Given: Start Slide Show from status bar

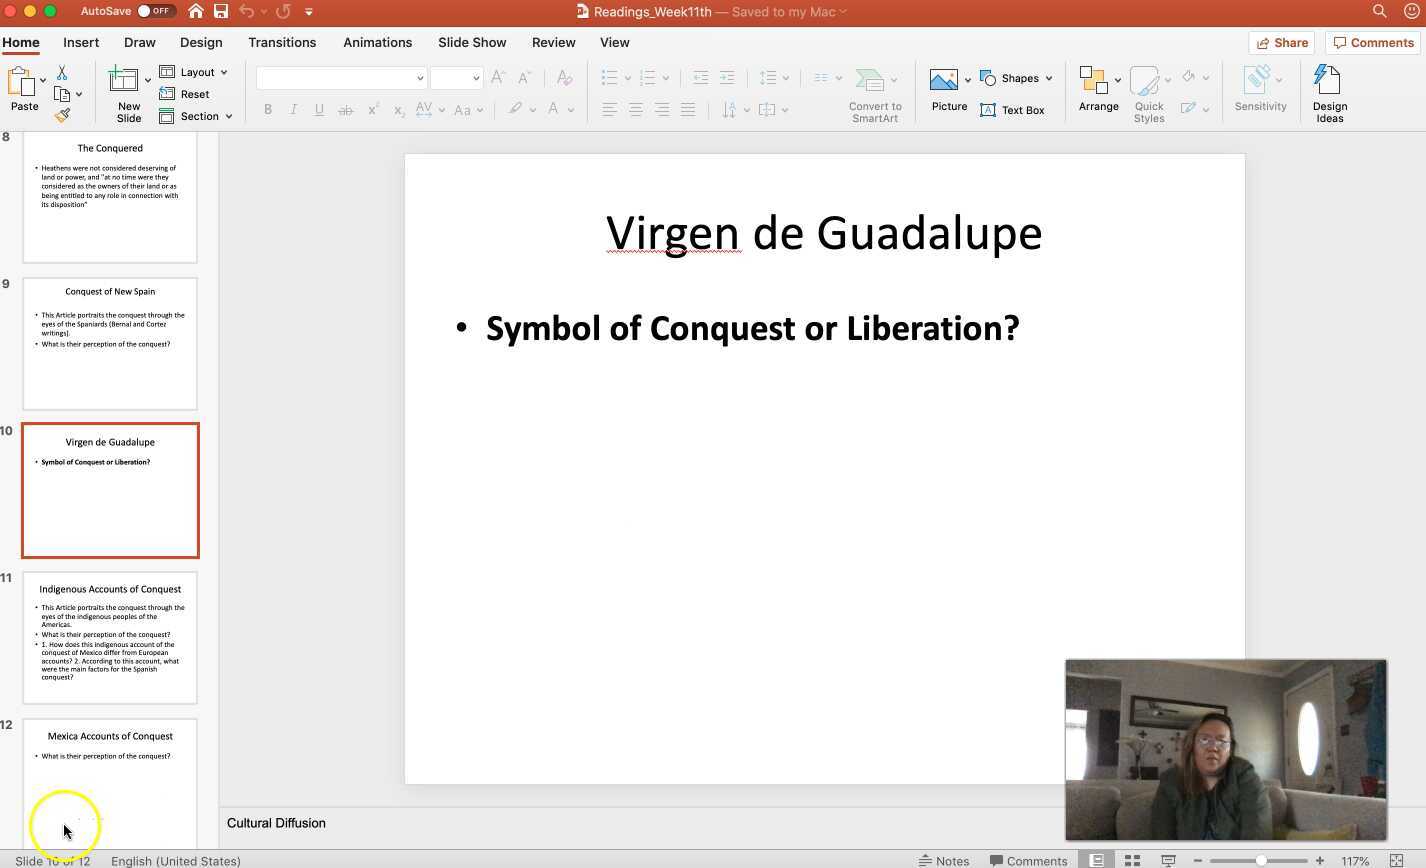Looking at the screenshot, I should click(1168, 860).
